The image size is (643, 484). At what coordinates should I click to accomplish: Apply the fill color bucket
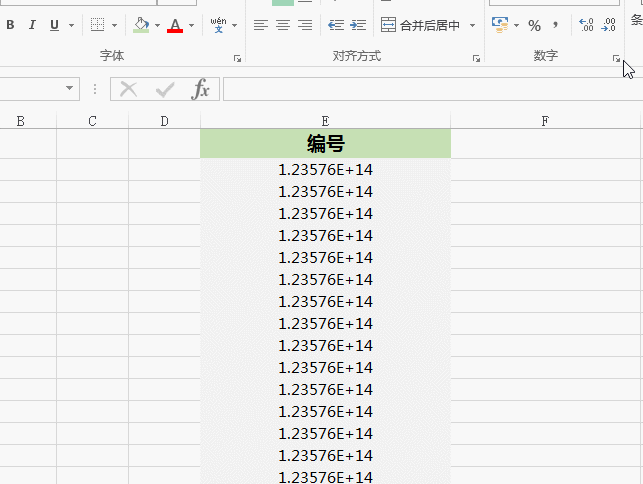click(141, 25)
